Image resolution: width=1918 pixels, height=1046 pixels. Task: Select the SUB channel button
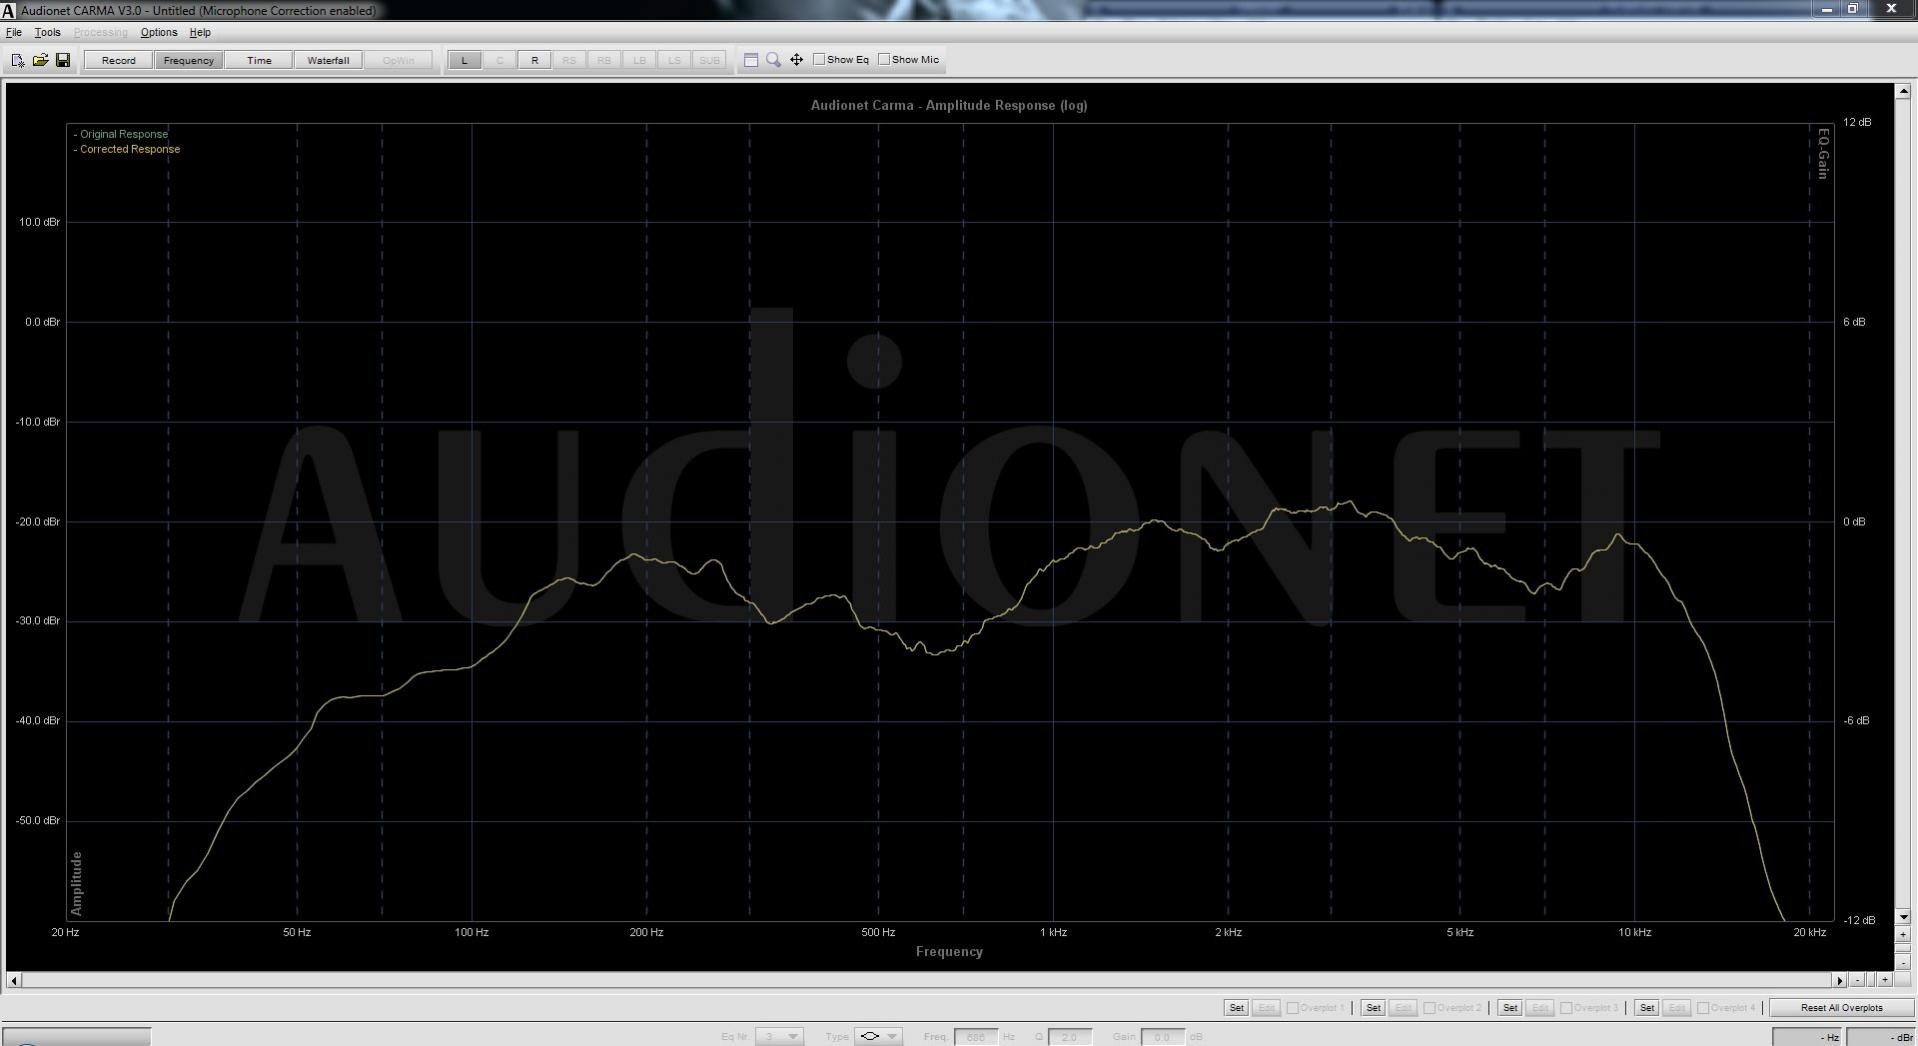(x=709, y=60)
